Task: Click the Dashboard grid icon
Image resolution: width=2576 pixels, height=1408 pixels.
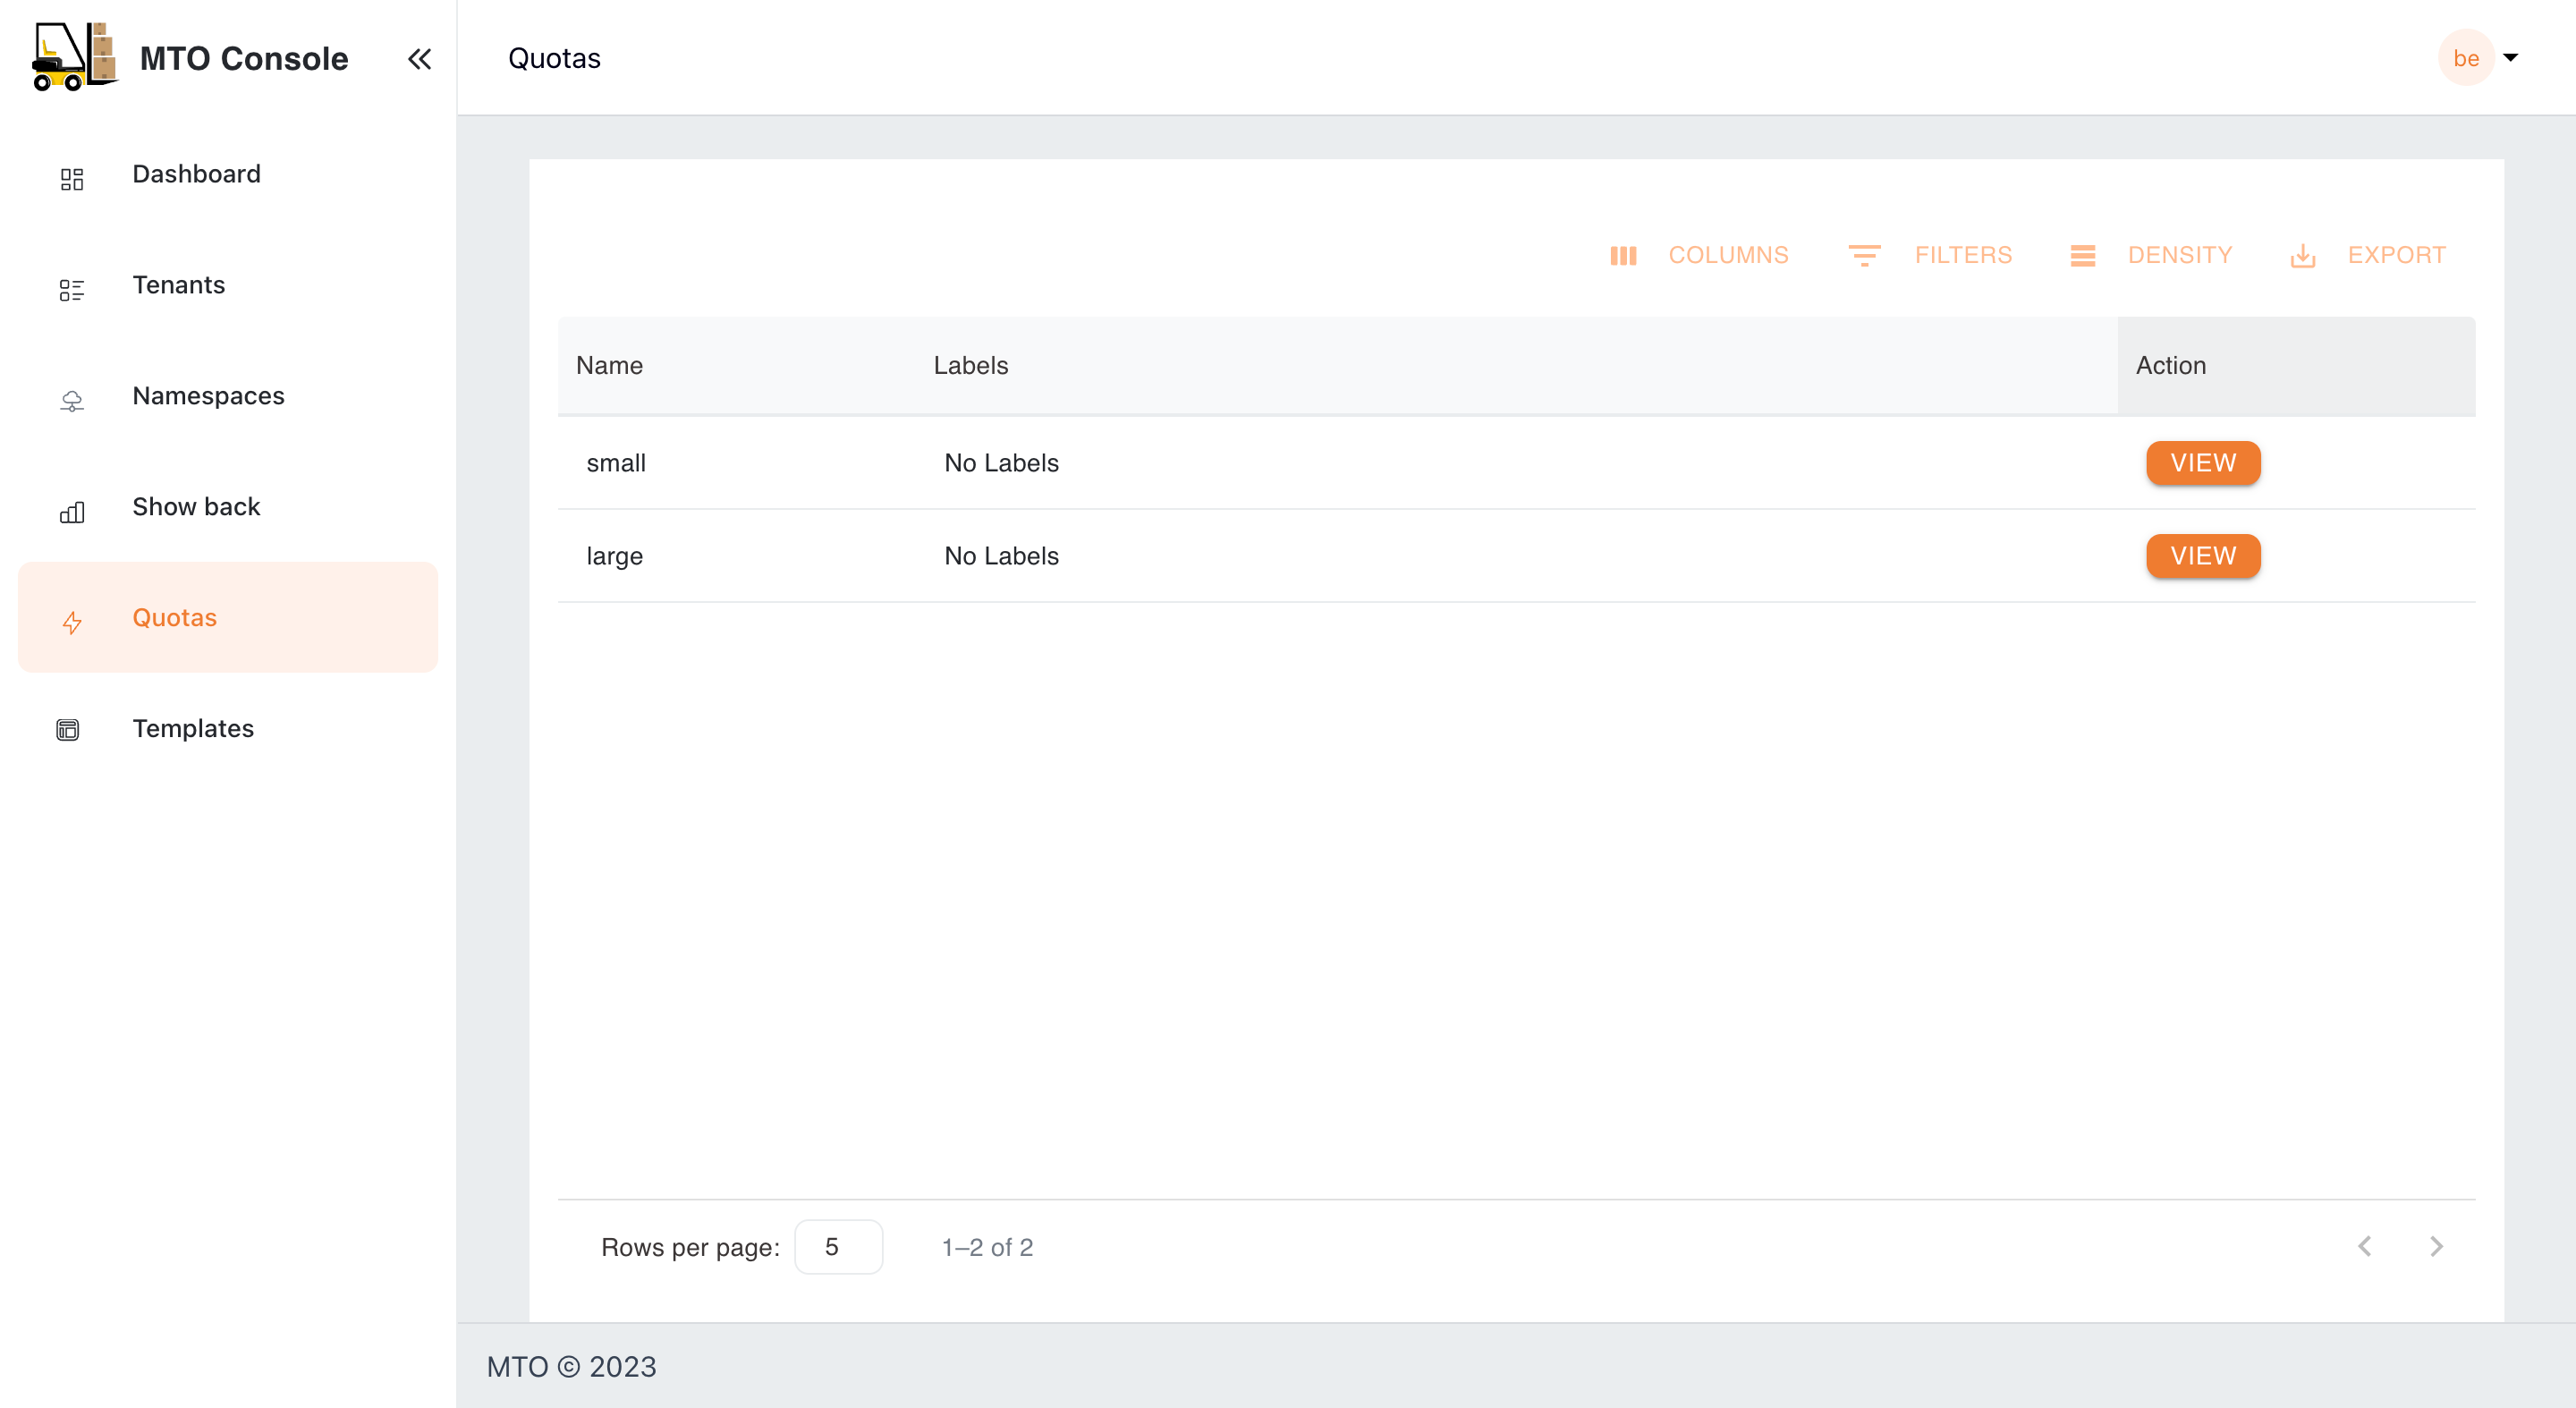Action: pyautogui.click(x=72, y=179)
